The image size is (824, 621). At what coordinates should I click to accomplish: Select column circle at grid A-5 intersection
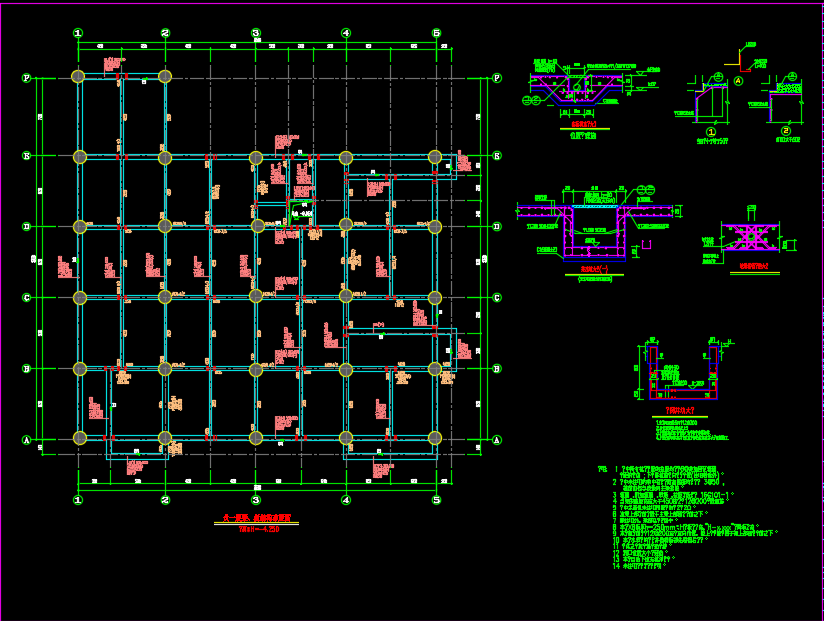435,438
